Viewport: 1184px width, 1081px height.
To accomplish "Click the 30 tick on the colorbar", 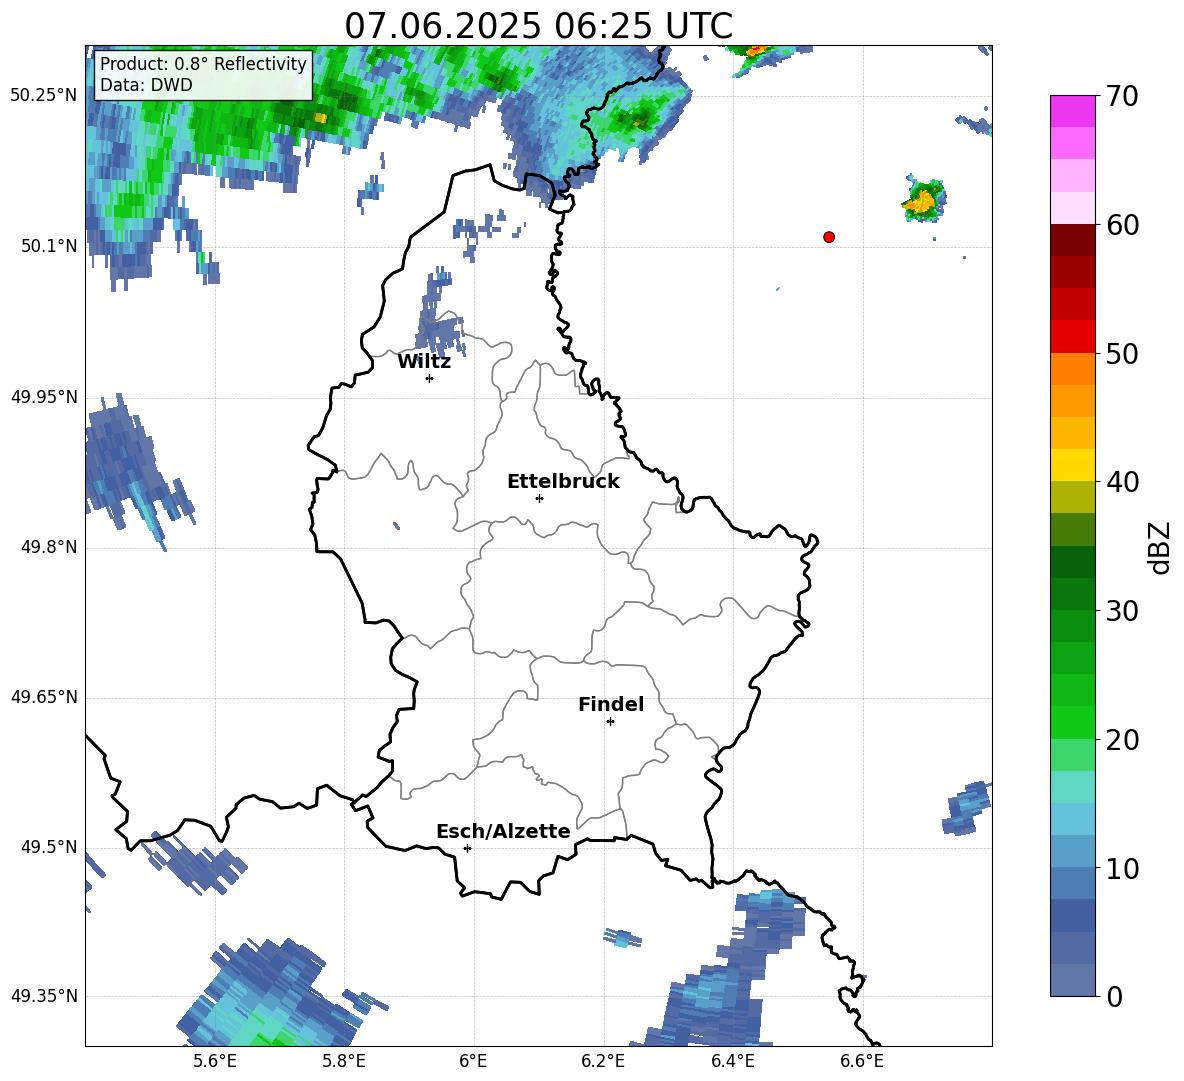I will tap(1121, 610).
